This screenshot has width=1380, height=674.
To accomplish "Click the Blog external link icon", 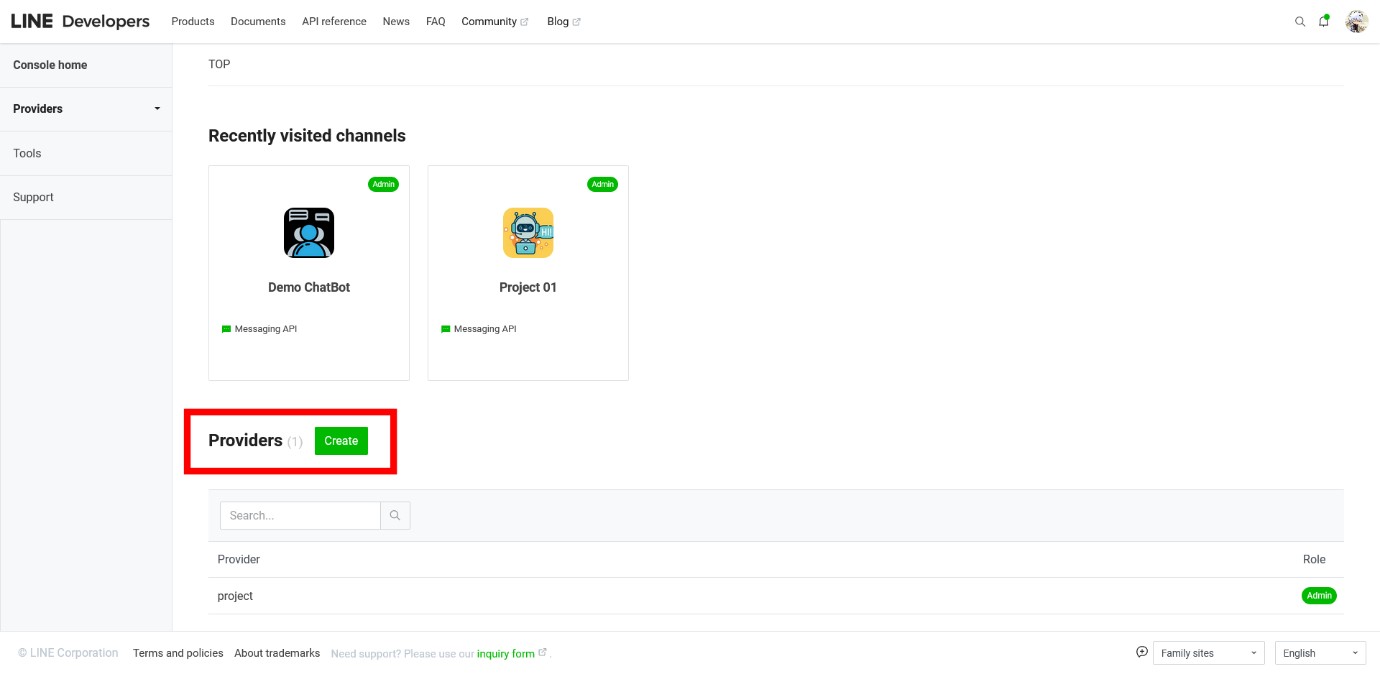I will point(576,22).
